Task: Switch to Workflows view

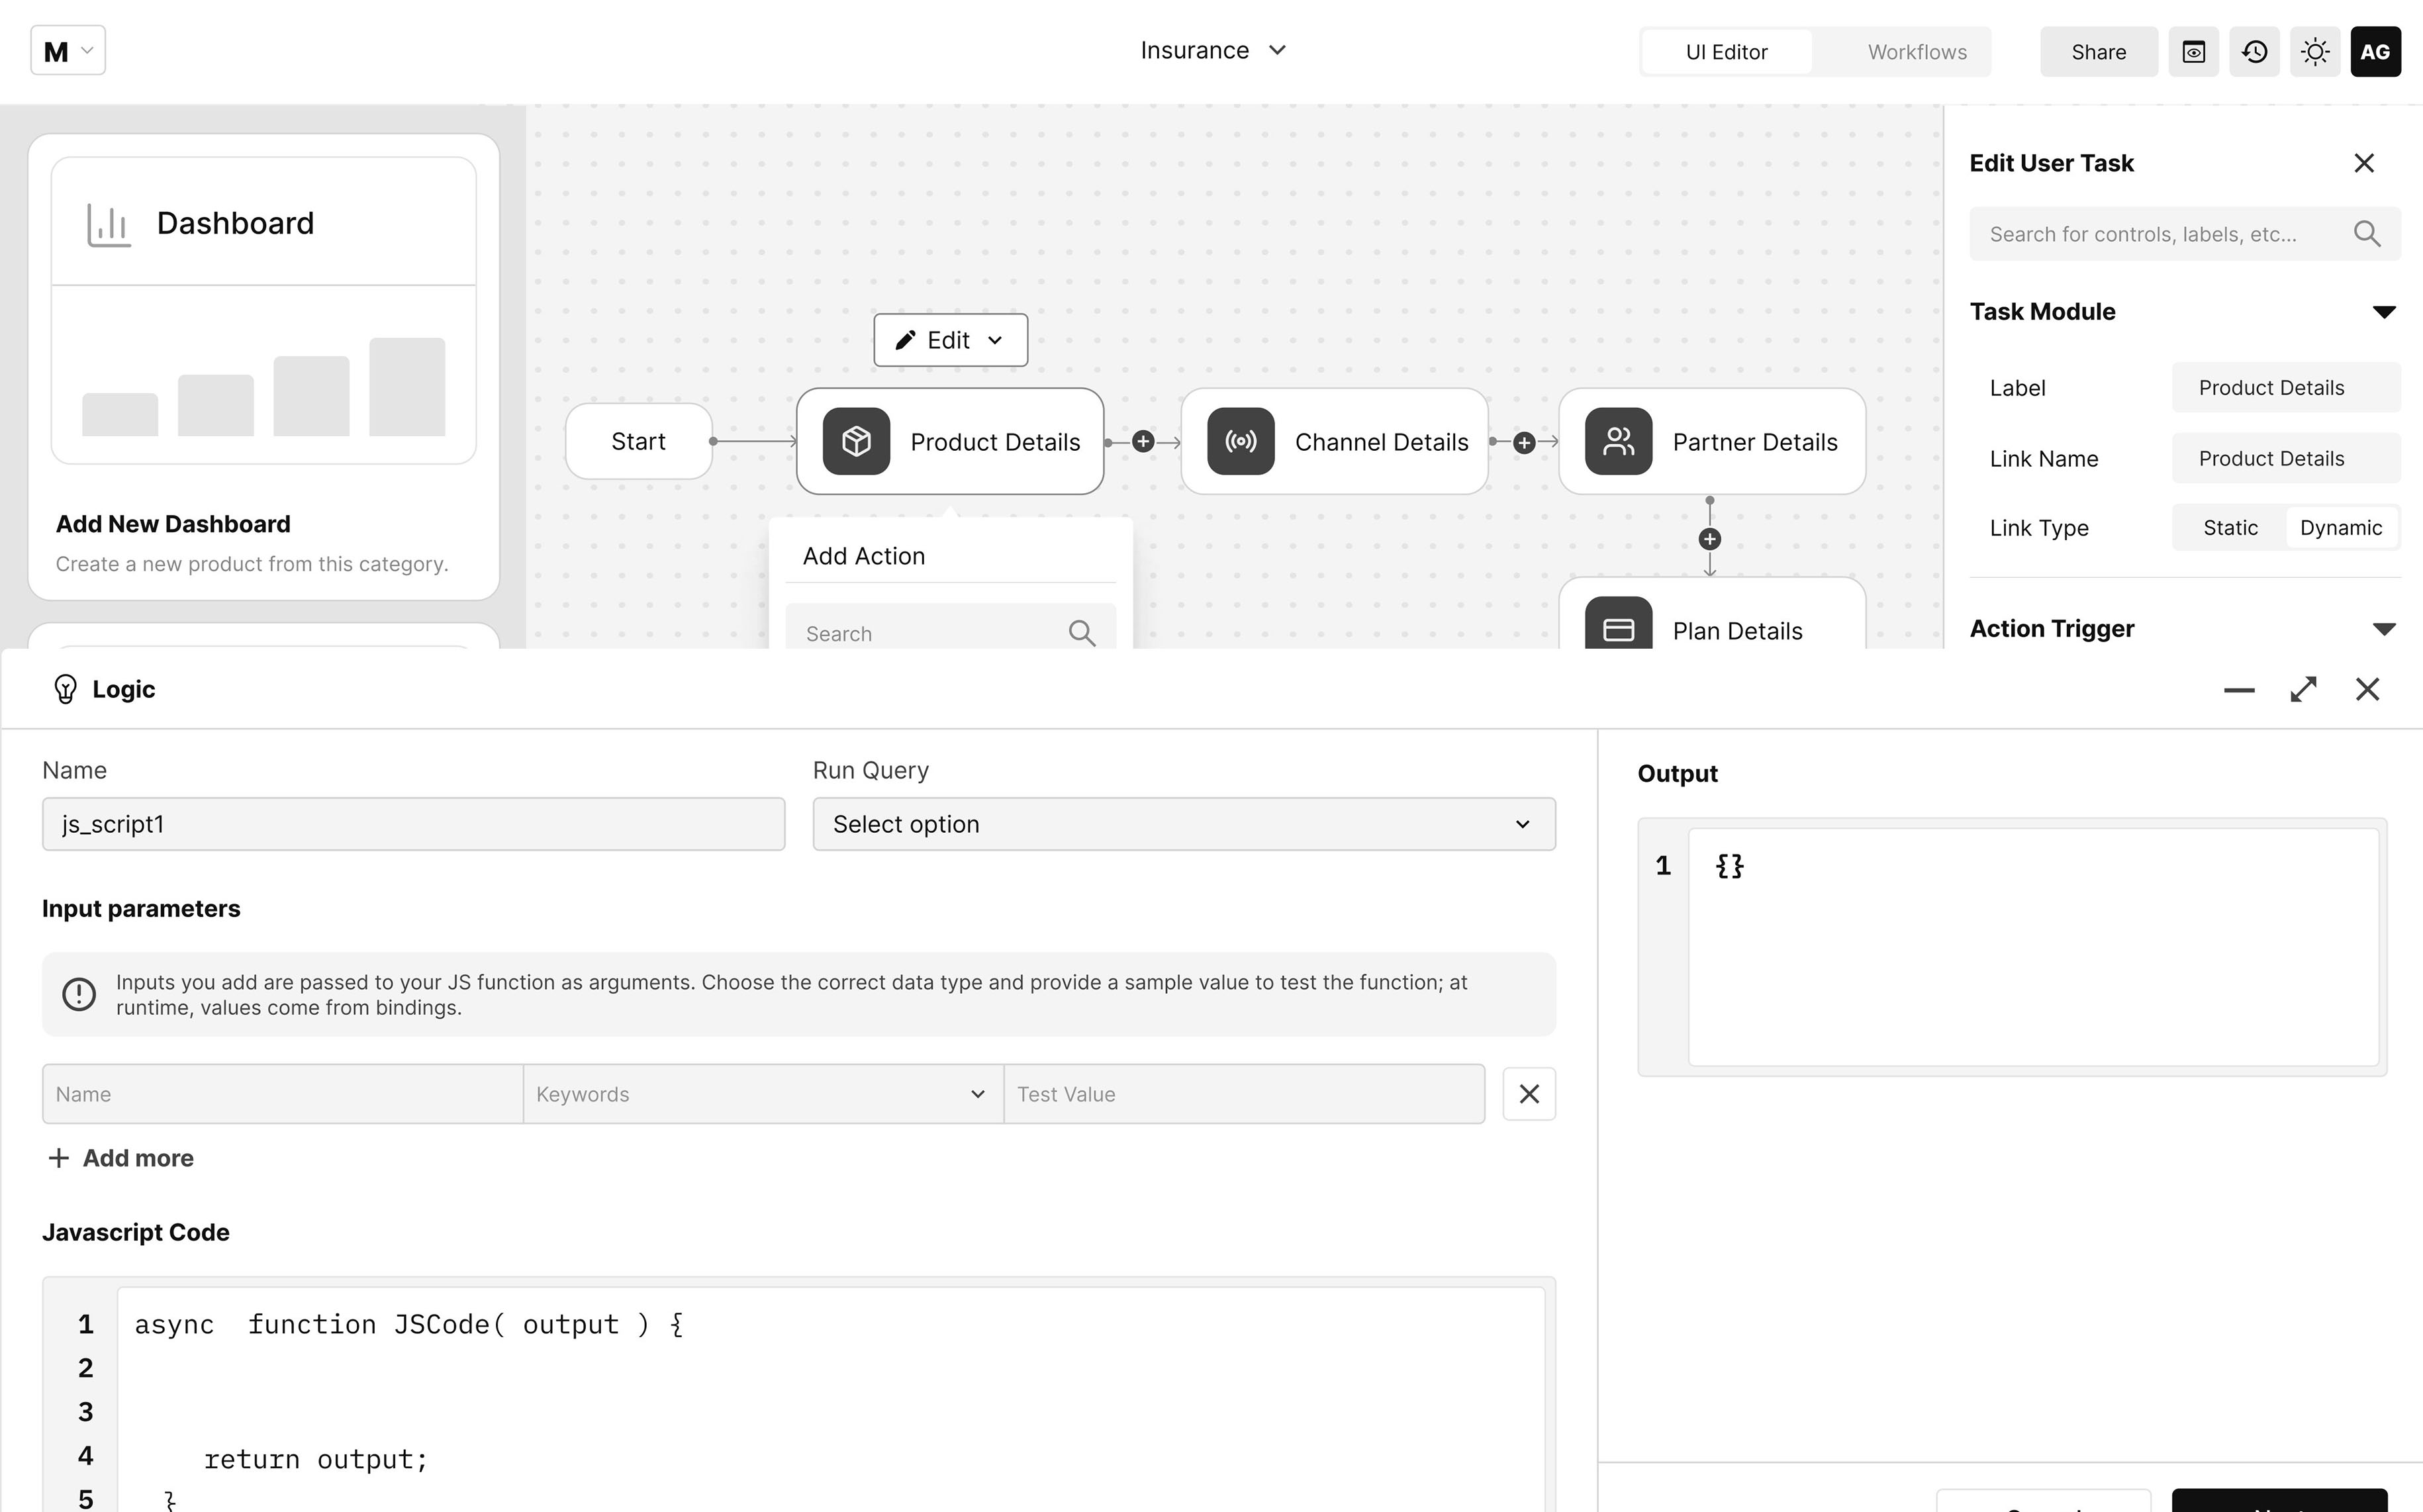Action: pos(1916,51)
